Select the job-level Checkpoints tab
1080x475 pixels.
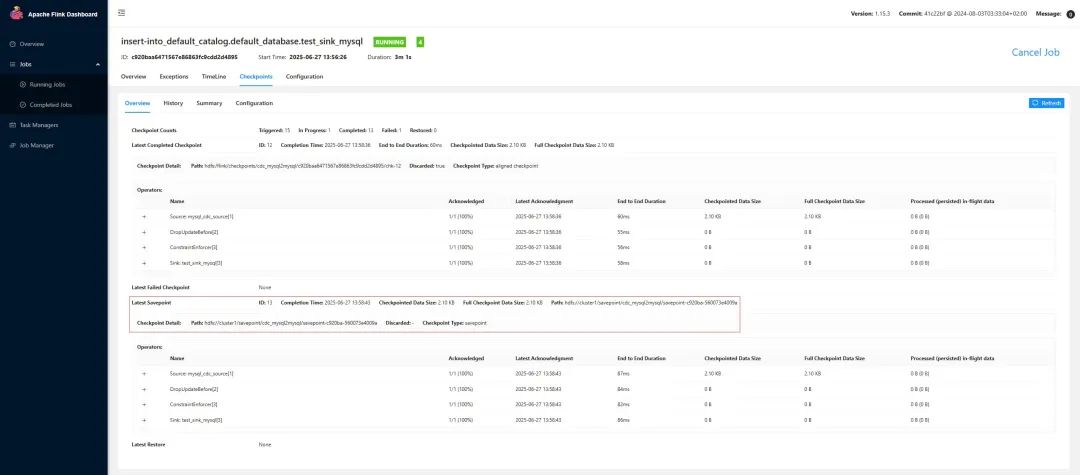[256, 76]
